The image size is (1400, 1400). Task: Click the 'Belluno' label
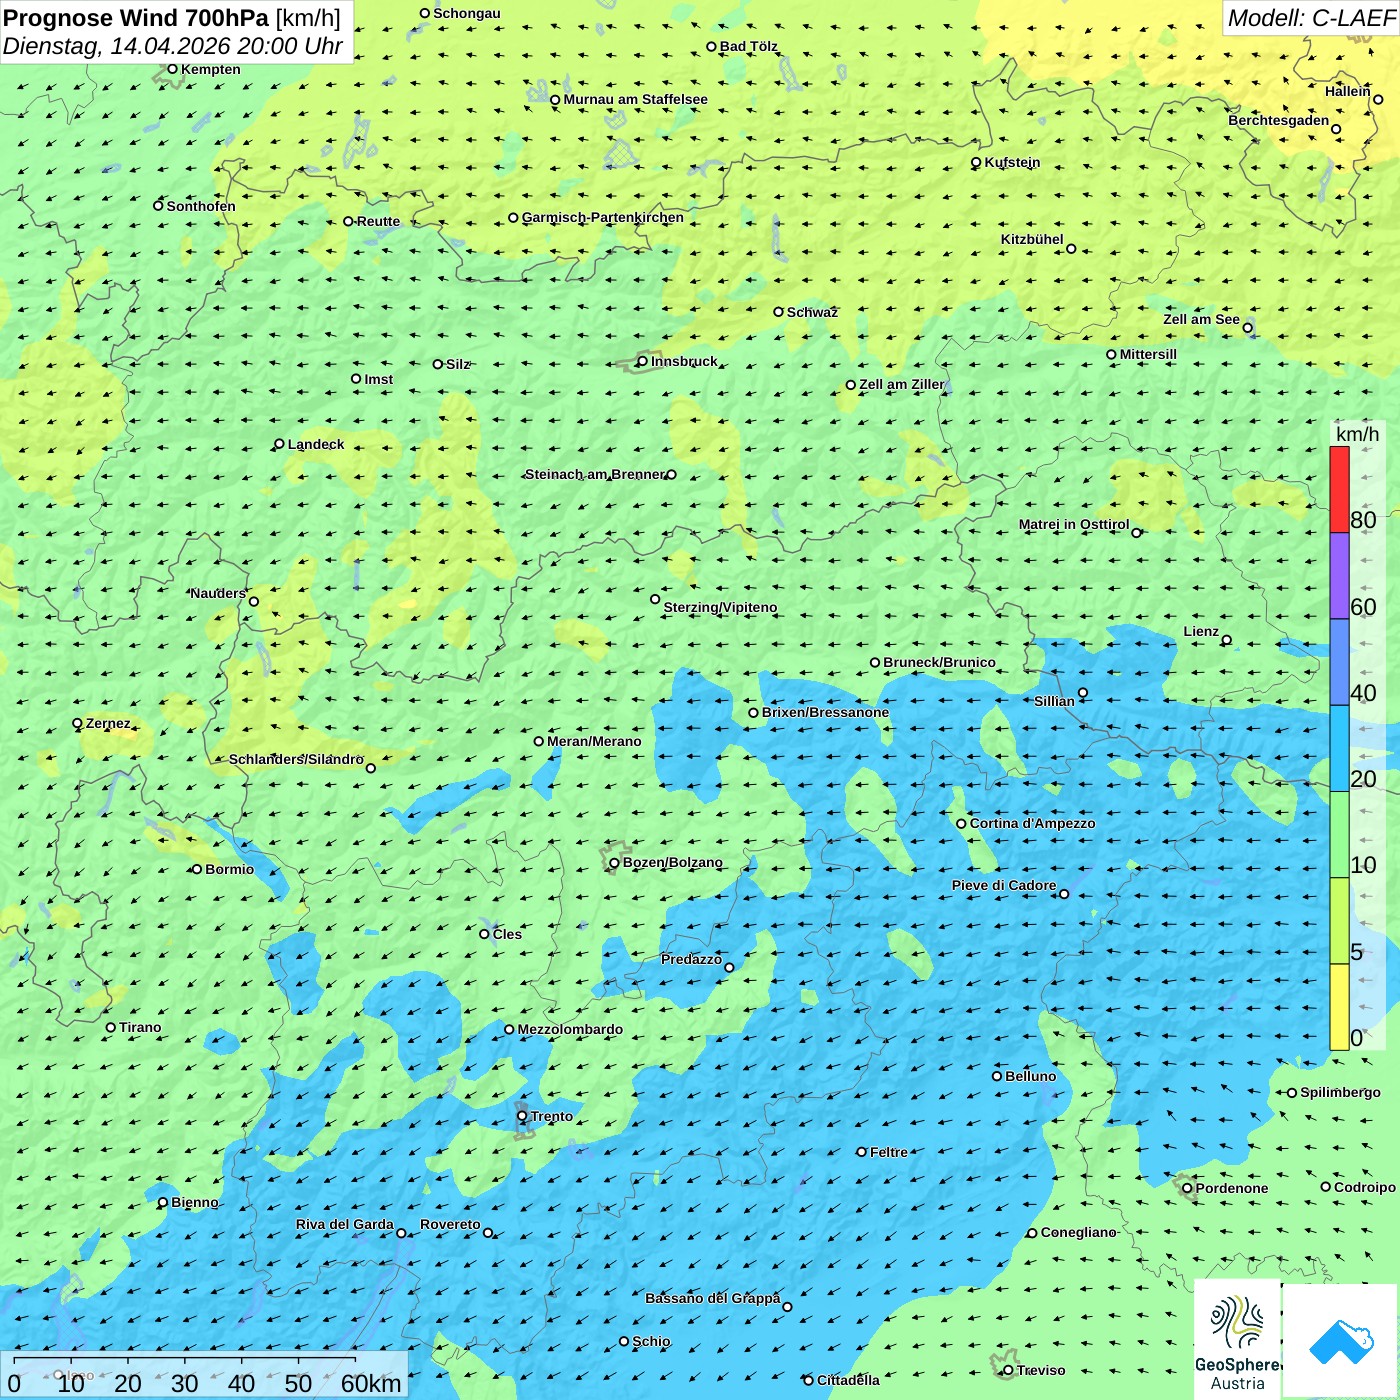(1030, 1076)
